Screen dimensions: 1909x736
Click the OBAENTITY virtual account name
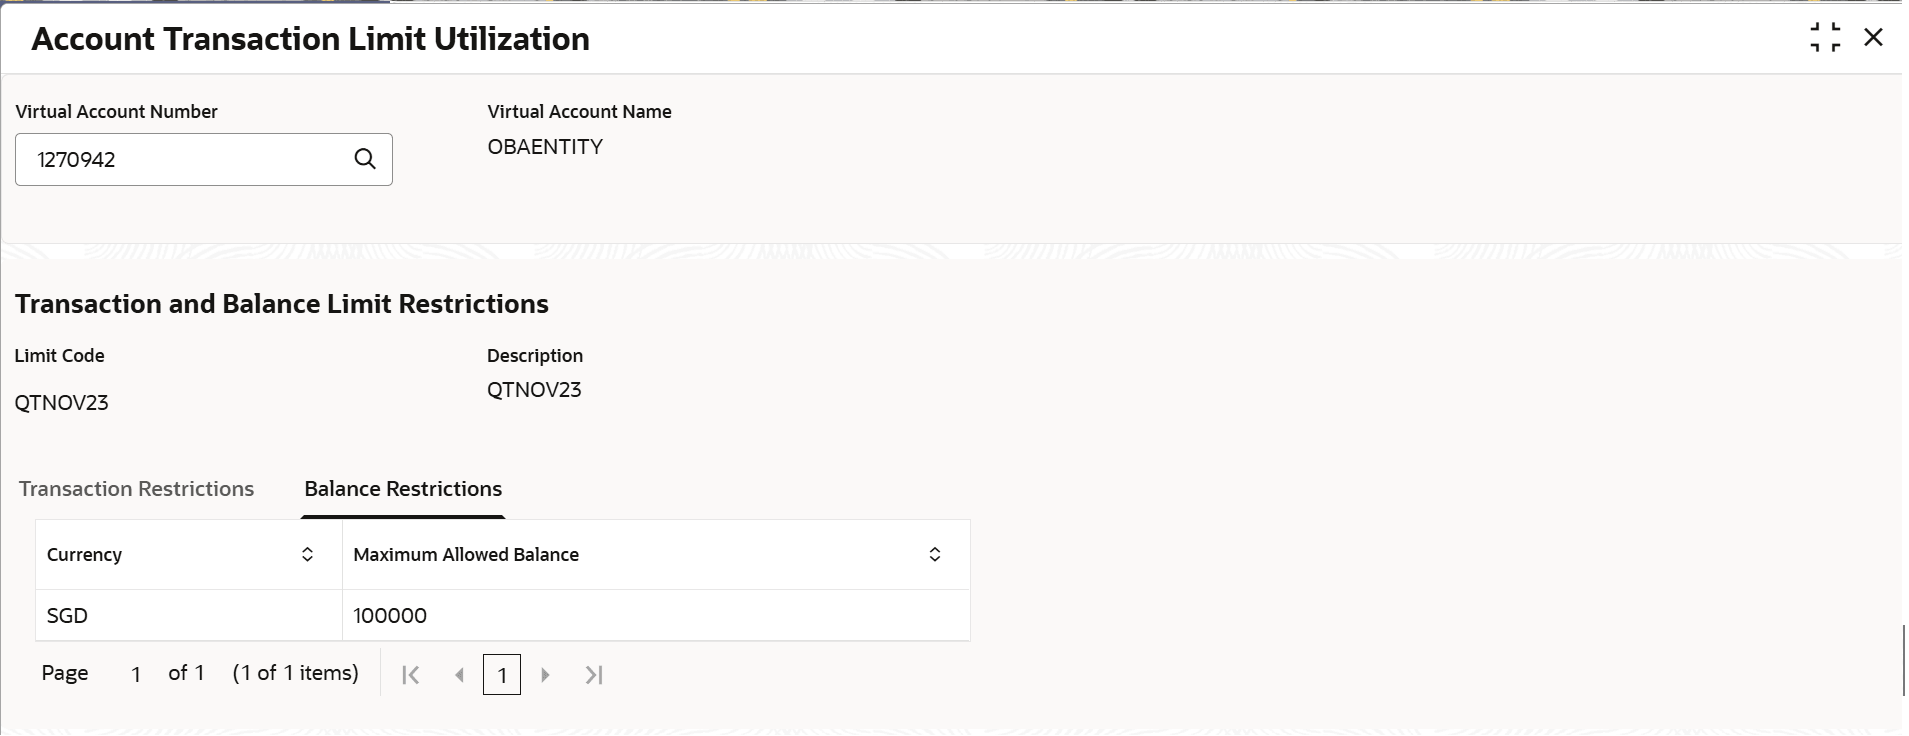tap(545, 147)
